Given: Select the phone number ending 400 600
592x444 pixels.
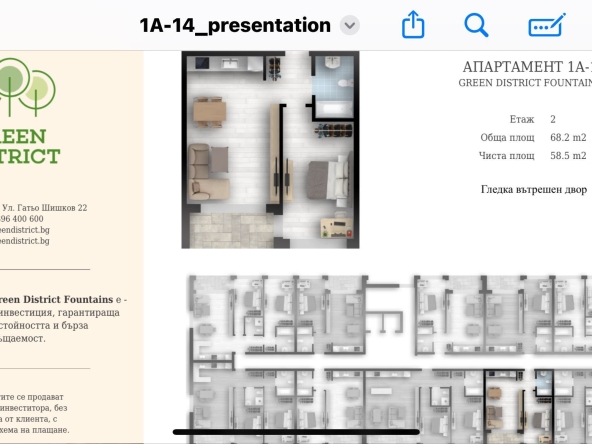Looking at the screenshot, I should (x=22, y=219).
